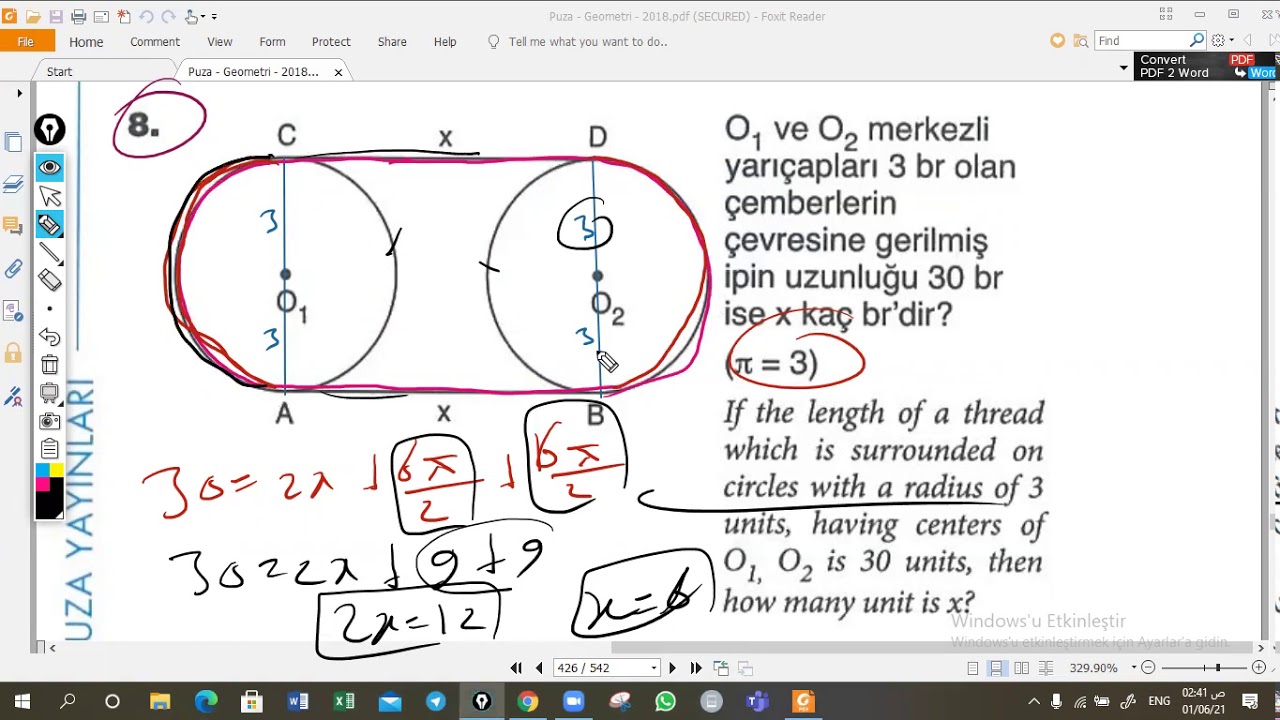This screenshot has height=720, width=1280.
Task: Click the hand touch mode icon
Action: click(193, 17)
